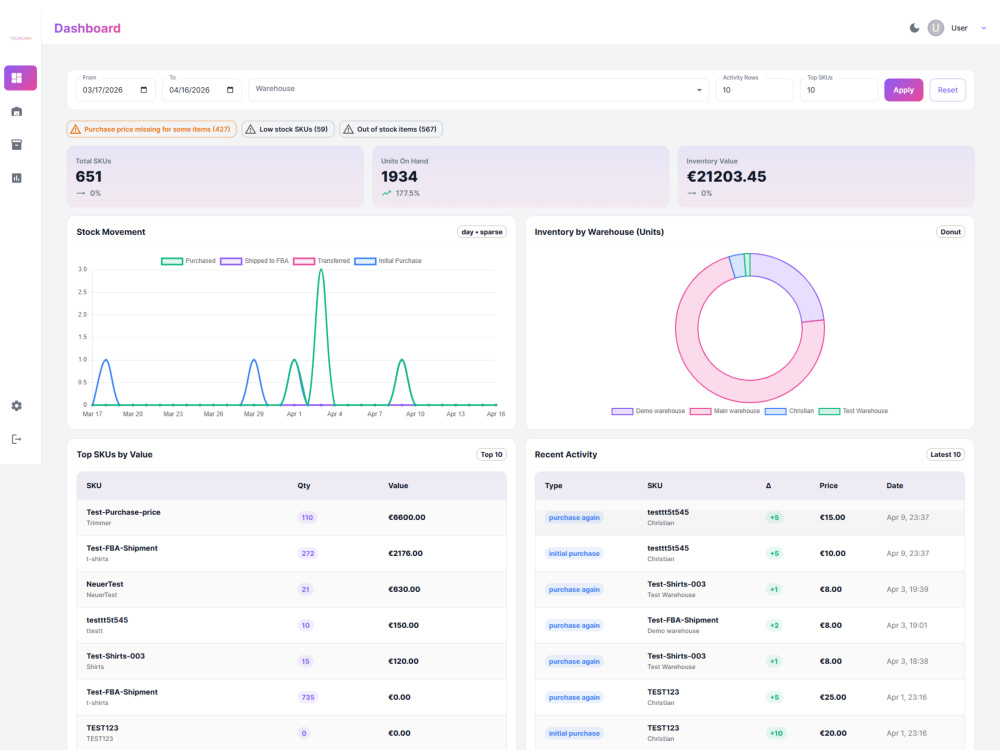Click the Low stock warning triangle icon
This screenshot has width=1000, height=750.
click(x=251, y=129)
